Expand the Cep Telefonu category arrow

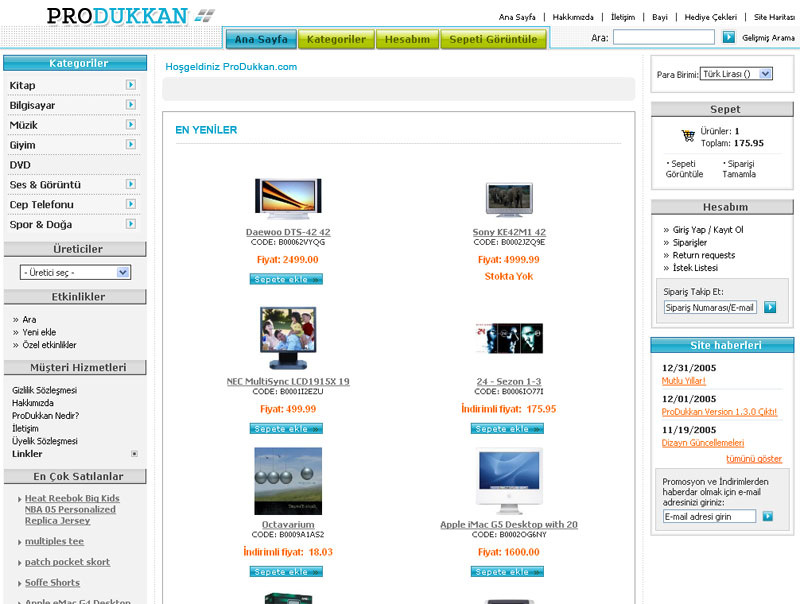131,204
